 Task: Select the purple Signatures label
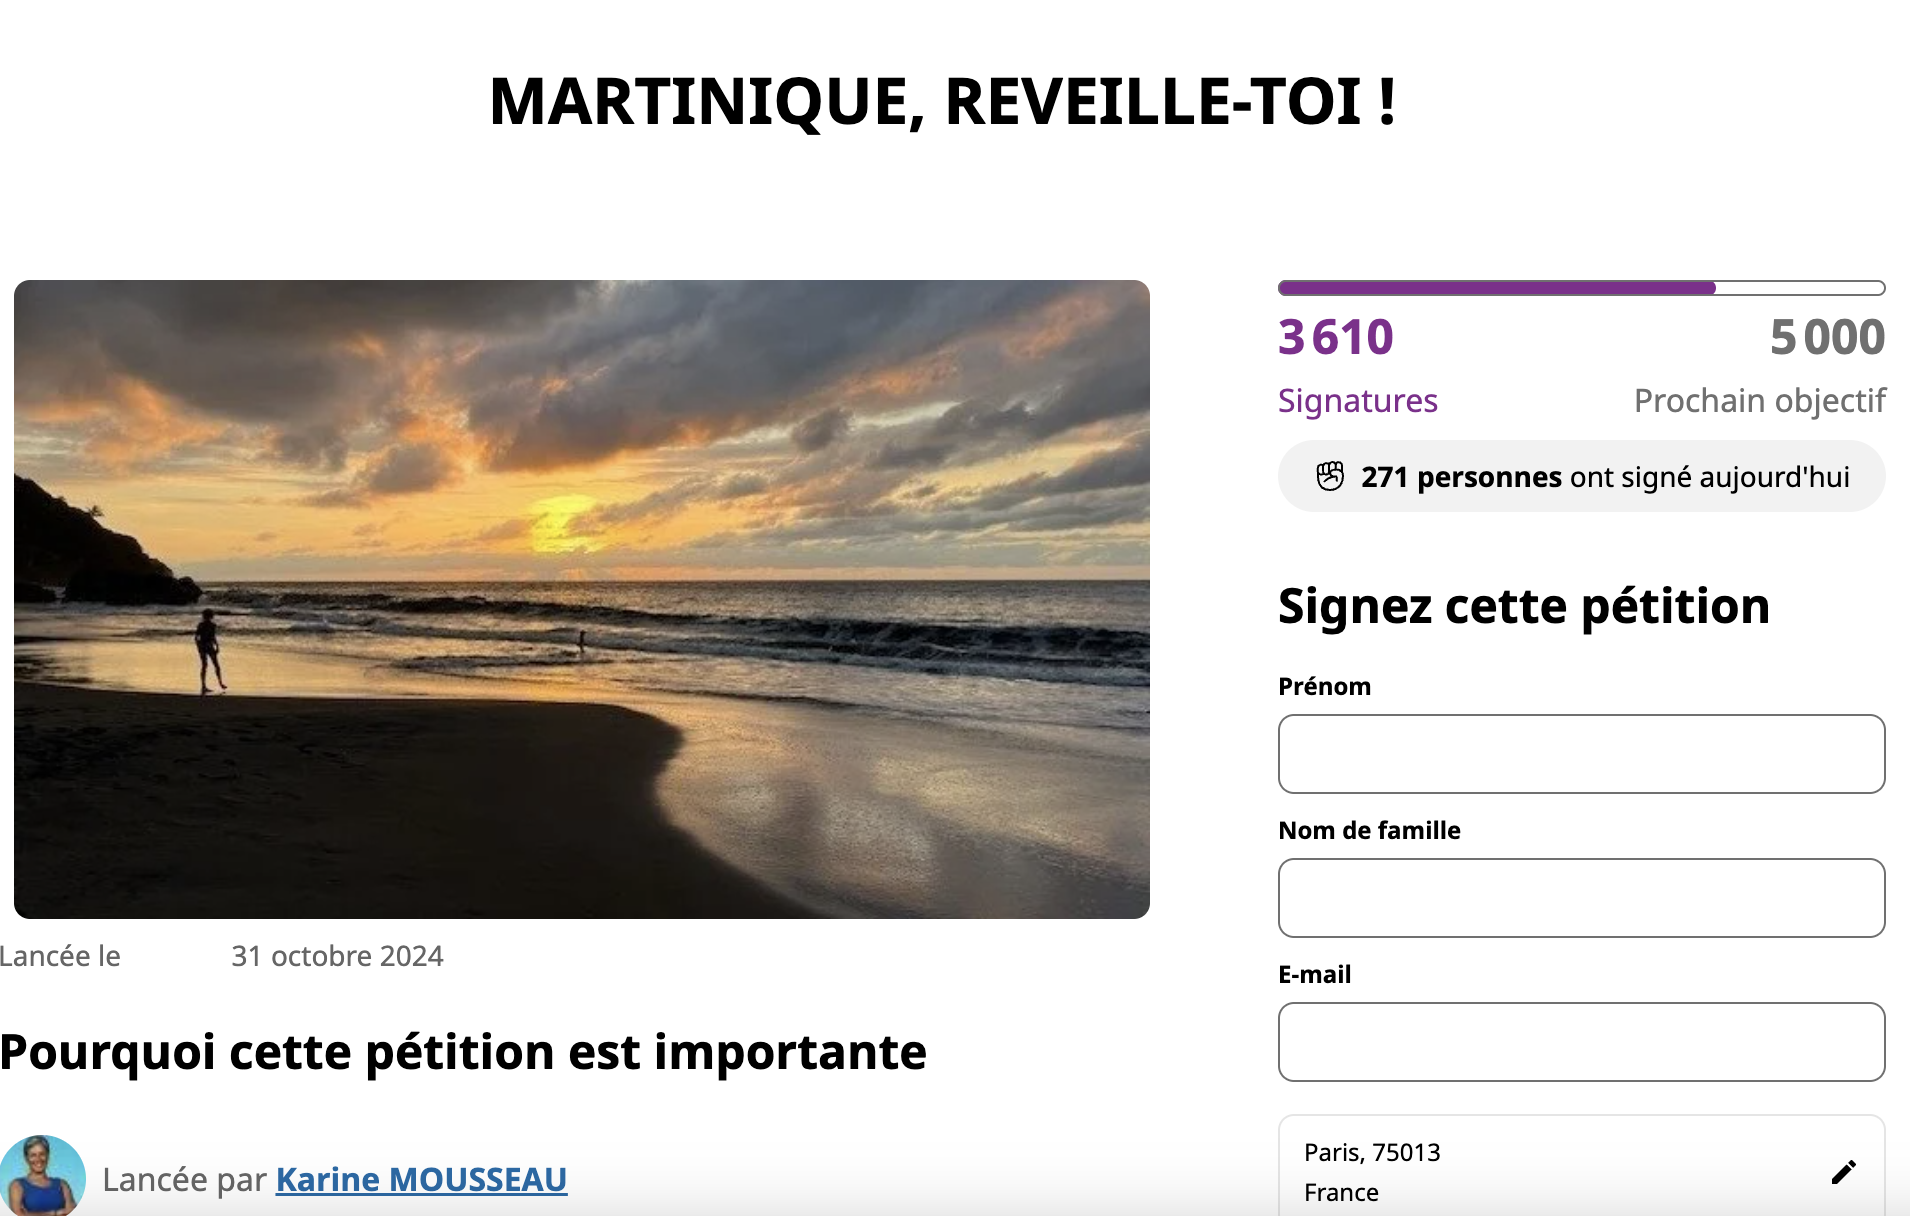coord(1358,401)
